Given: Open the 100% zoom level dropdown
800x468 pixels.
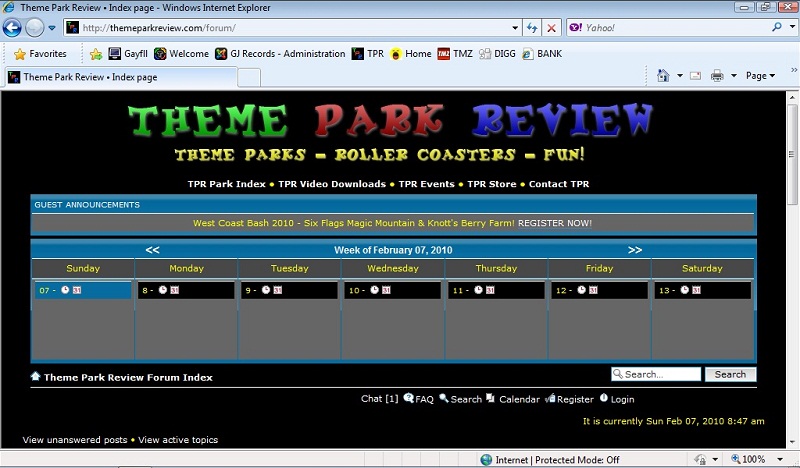Looking at the screenshot, I should tap(780, 459).
